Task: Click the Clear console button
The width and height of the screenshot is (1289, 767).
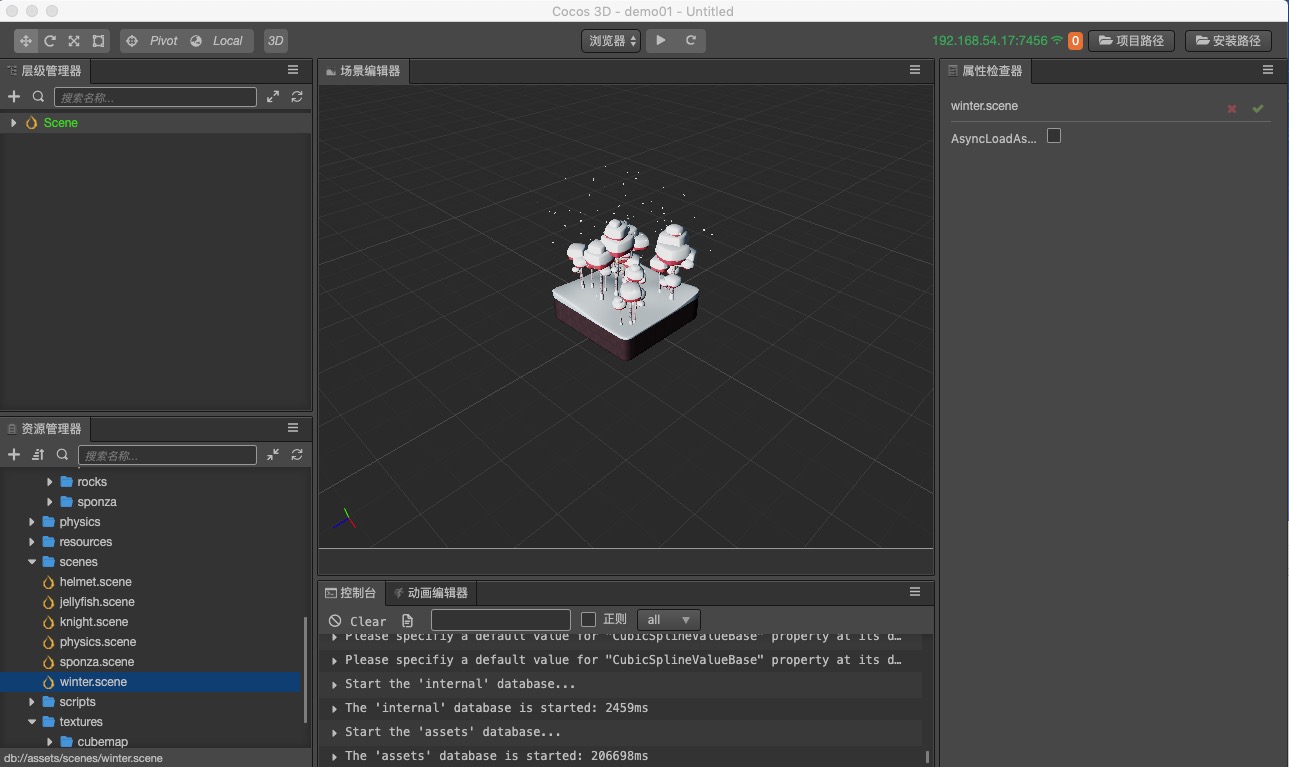Action: (358, 621)
